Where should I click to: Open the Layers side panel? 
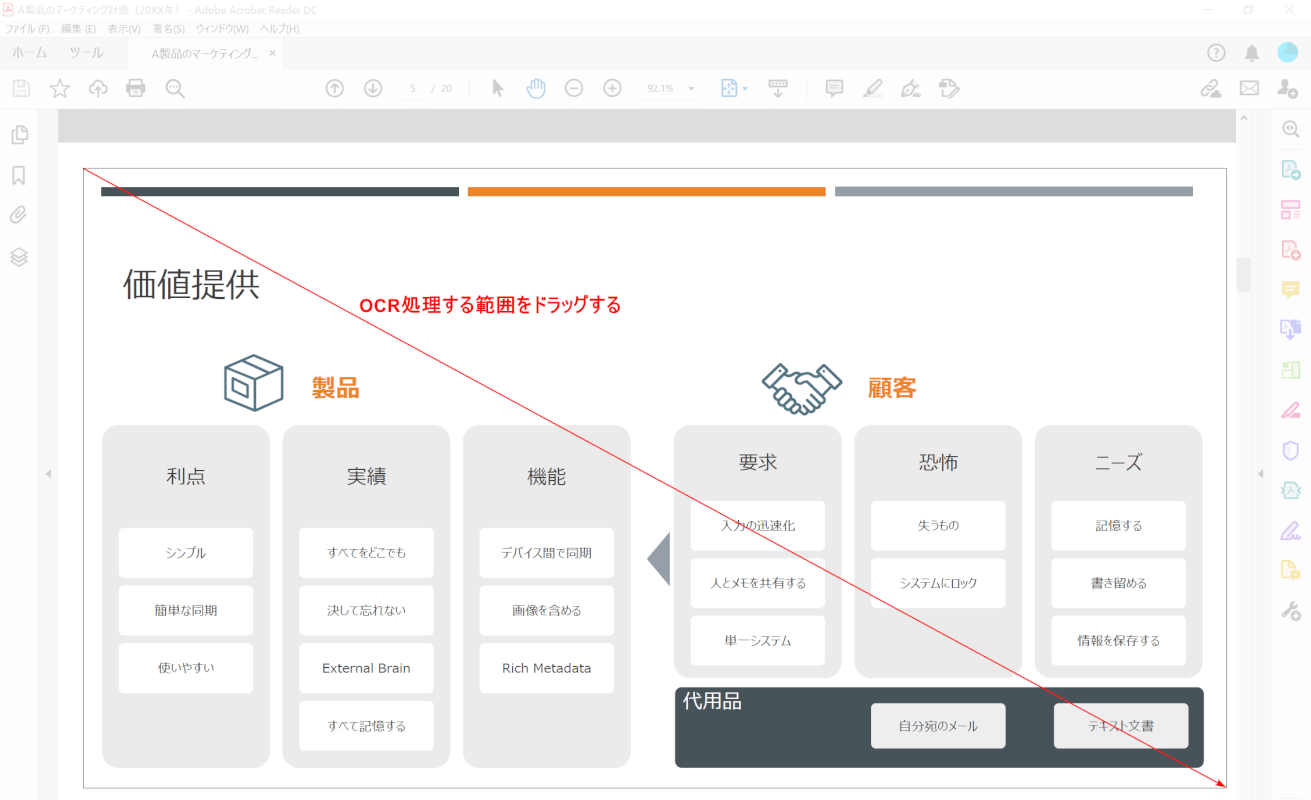coord(18,257)
